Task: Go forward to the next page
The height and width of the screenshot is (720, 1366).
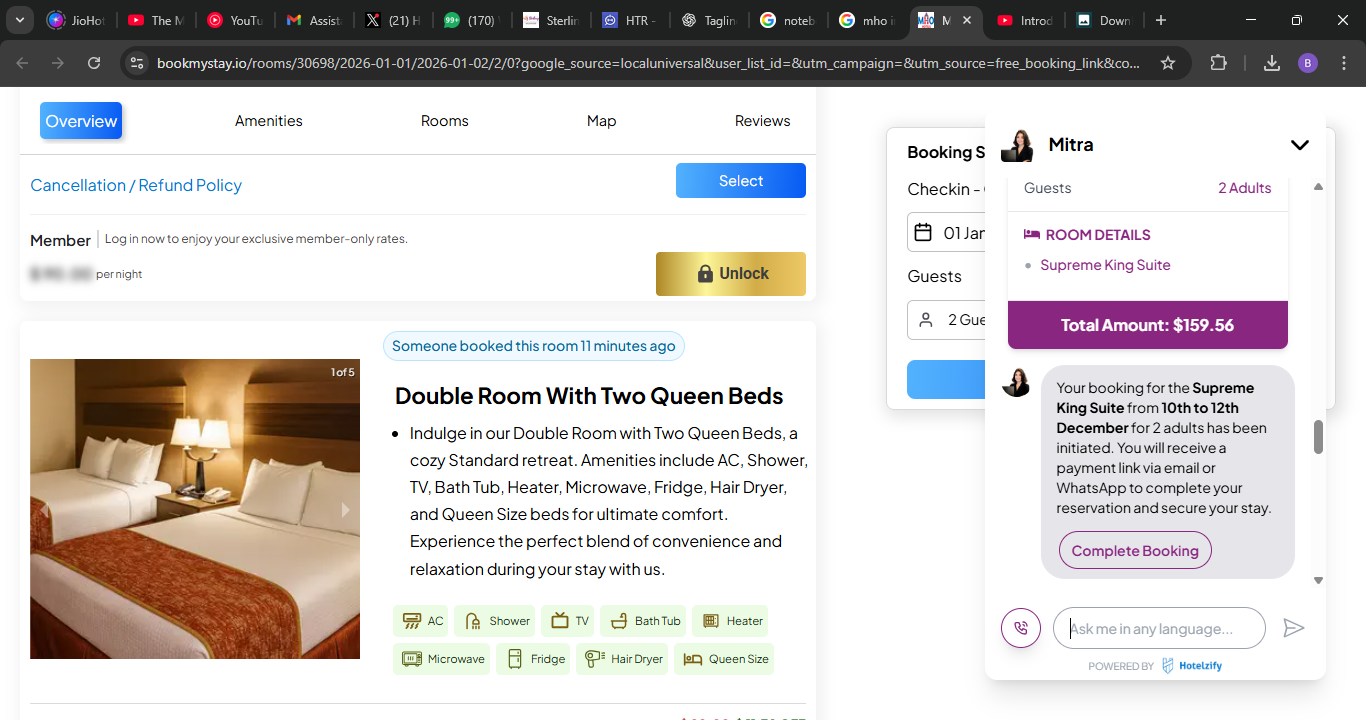Action: [x=58, y=63]
